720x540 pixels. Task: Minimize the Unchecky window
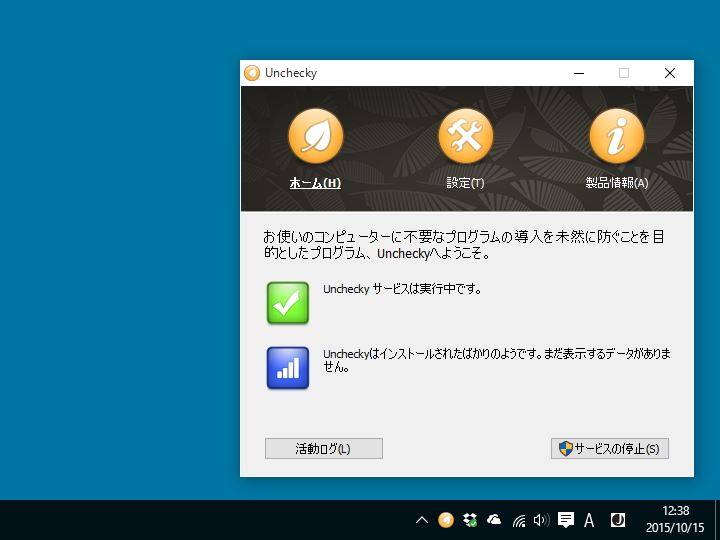(x=579, y=73)
